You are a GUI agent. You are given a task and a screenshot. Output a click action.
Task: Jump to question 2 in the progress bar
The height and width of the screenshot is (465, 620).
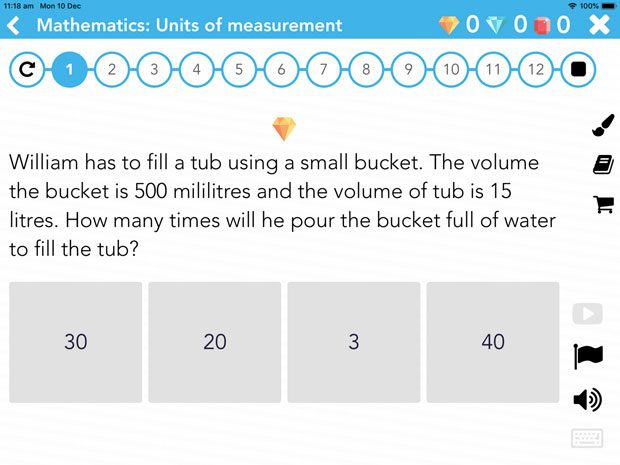tap(112, 70)
